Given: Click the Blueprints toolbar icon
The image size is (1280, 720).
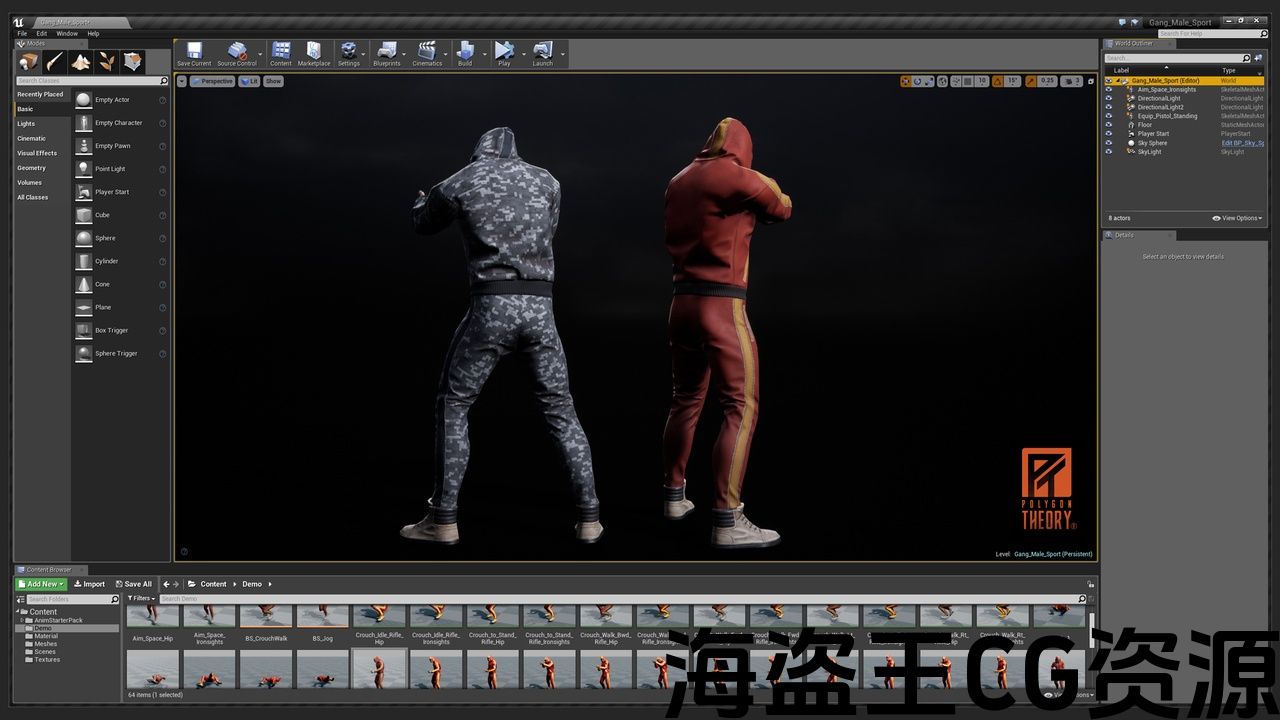Looking at the screenshot, I should 386,51.
